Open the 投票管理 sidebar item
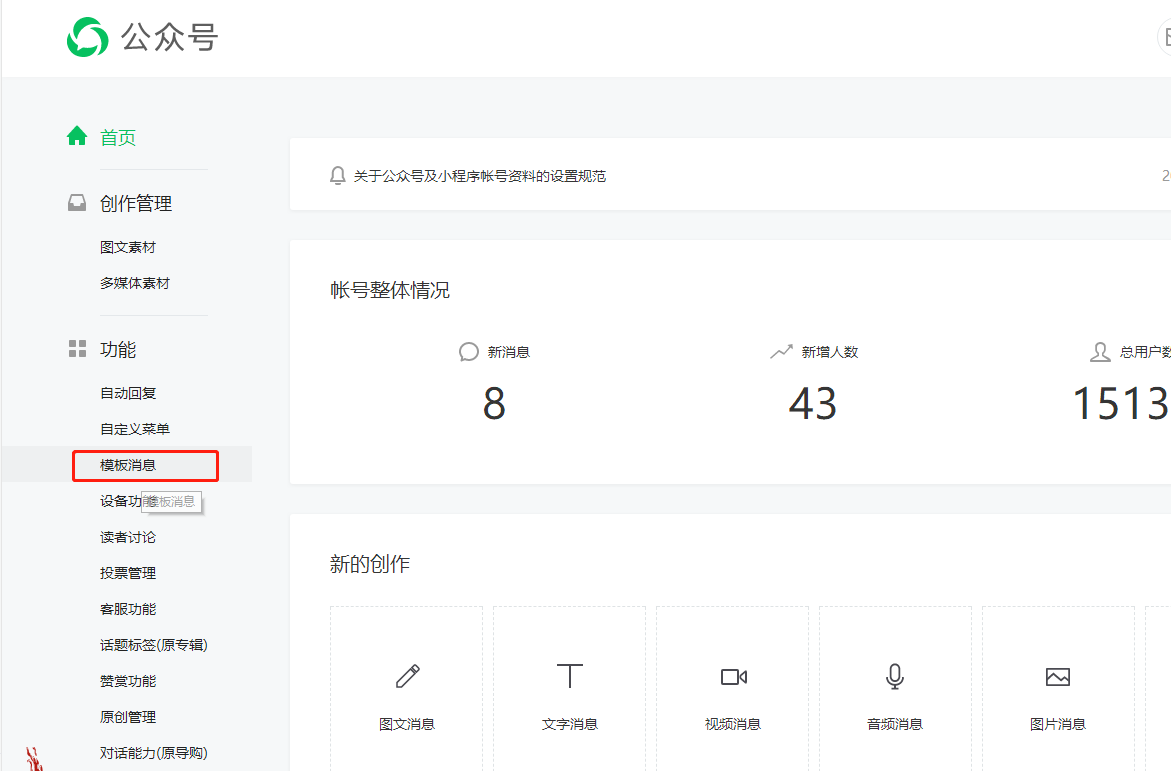 (128, 573)
